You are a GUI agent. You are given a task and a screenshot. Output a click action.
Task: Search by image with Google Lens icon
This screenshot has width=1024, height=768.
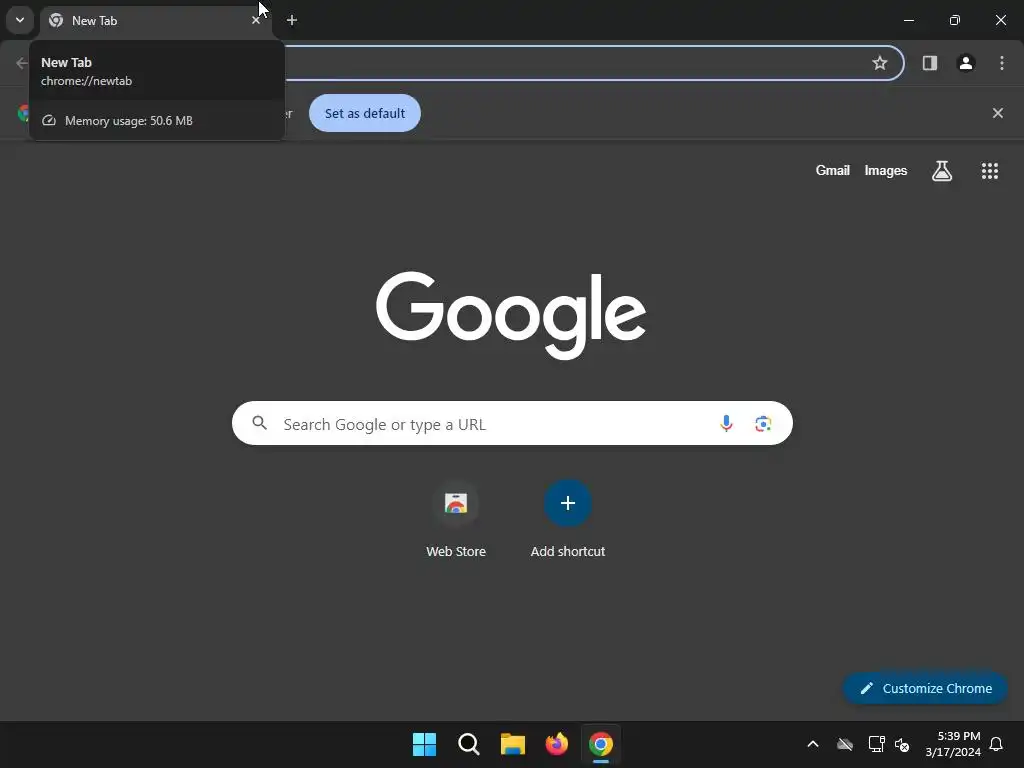click(763, 423)
